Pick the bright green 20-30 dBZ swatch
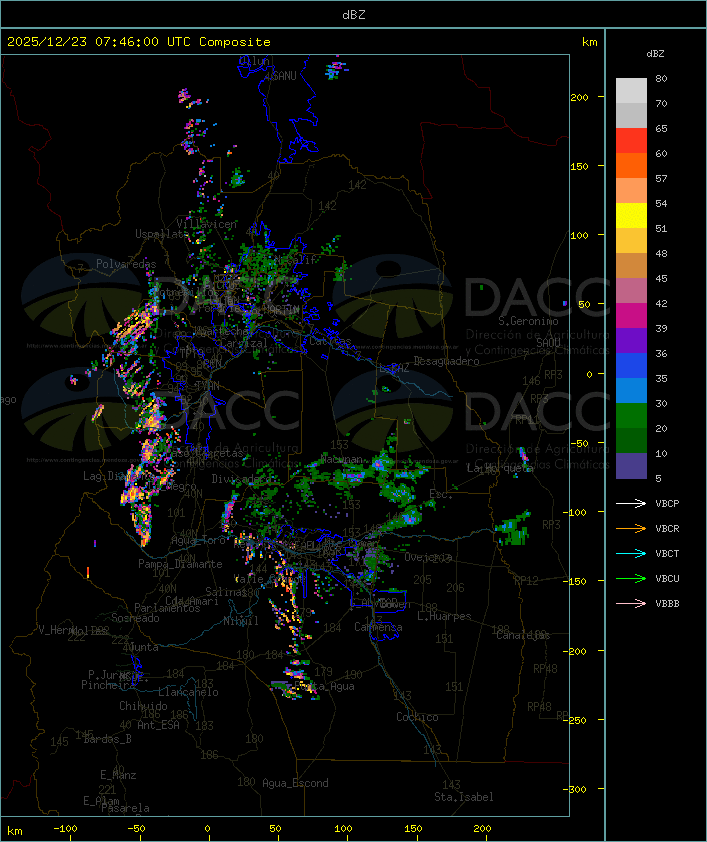Image resolution: width=707 pixels, height=842 pixels. pyautogui.click(x=631, y=416)
